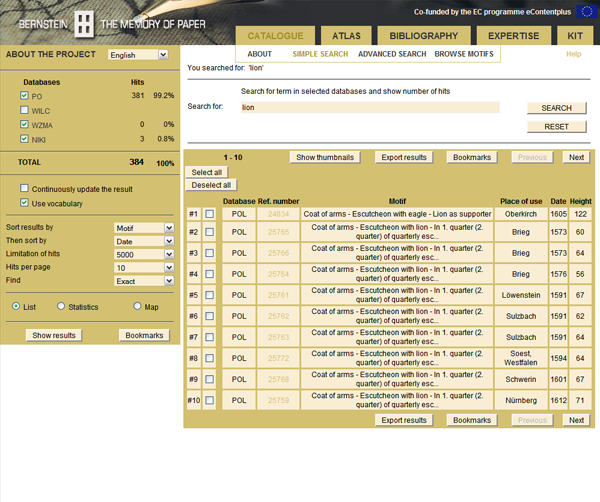Viewport: 600px width, 502px height.
Task: Click the Bernstein logo icon
Action: 85,23
